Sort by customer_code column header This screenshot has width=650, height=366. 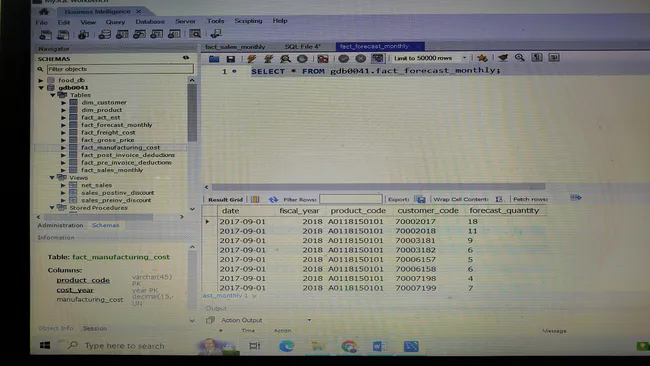428,211
